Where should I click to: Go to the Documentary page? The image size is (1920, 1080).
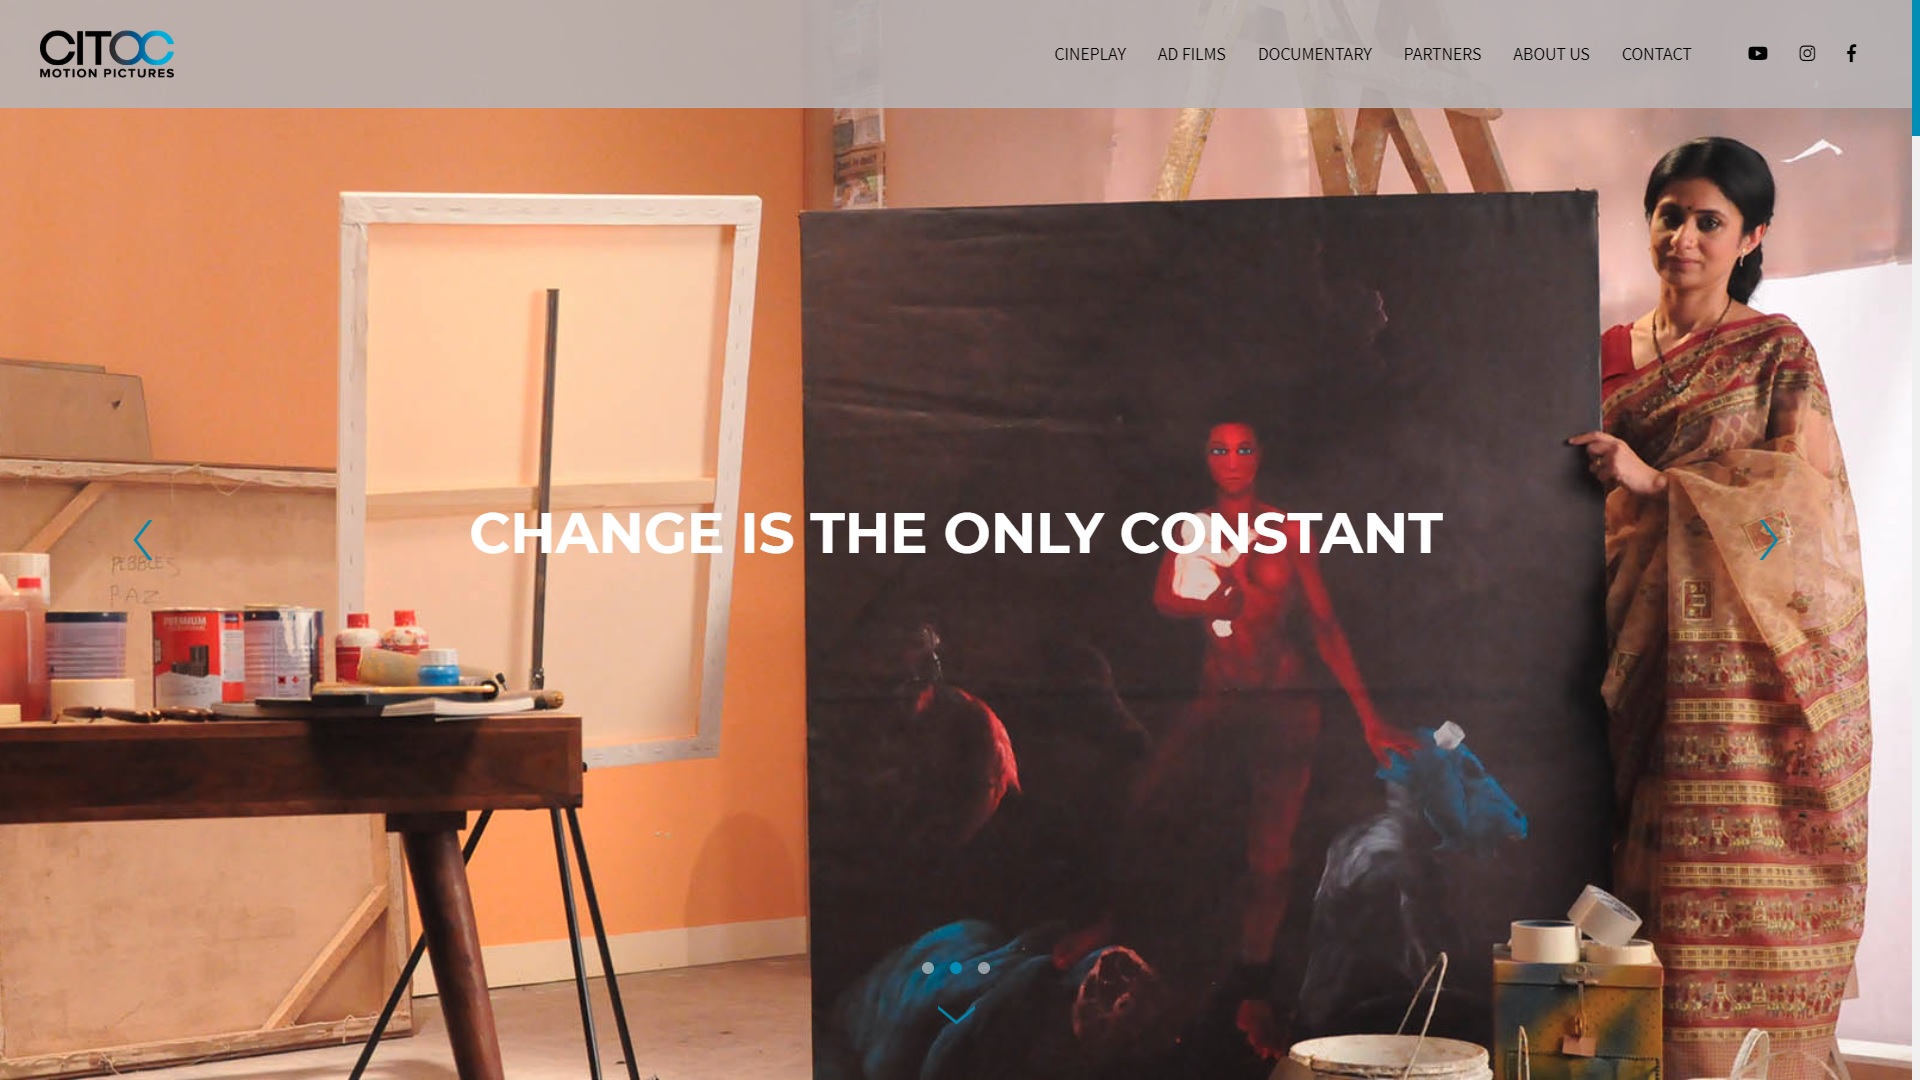coord(1314,54)
